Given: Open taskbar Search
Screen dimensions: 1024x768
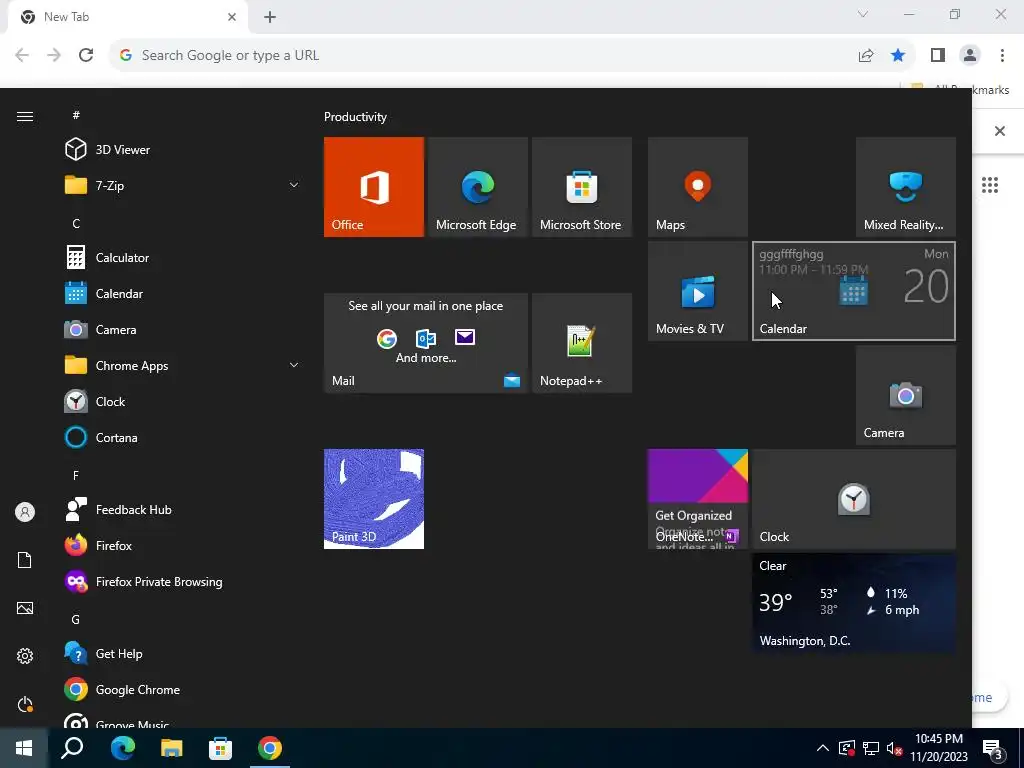Looking at the screenshot, I should tap(72, 748).
